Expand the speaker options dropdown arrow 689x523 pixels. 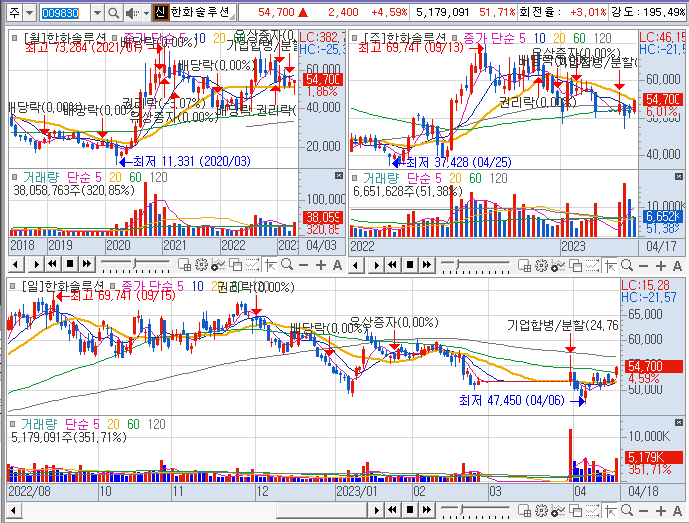(146, 13)
